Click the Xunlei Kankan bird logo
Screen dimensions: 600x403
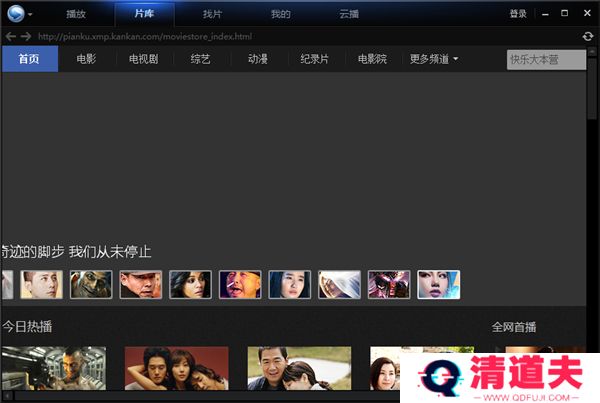[14, 14]
